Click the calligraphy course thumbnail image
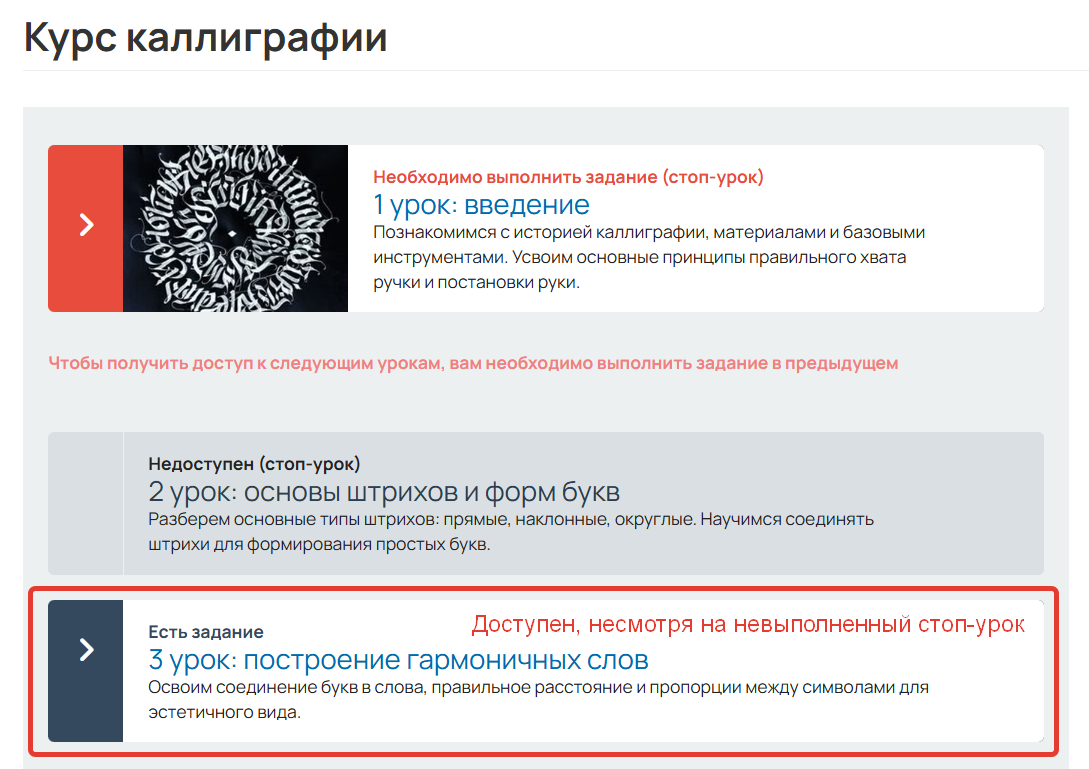The height and width of the screenshot is (769, 1089). (235, 228)
